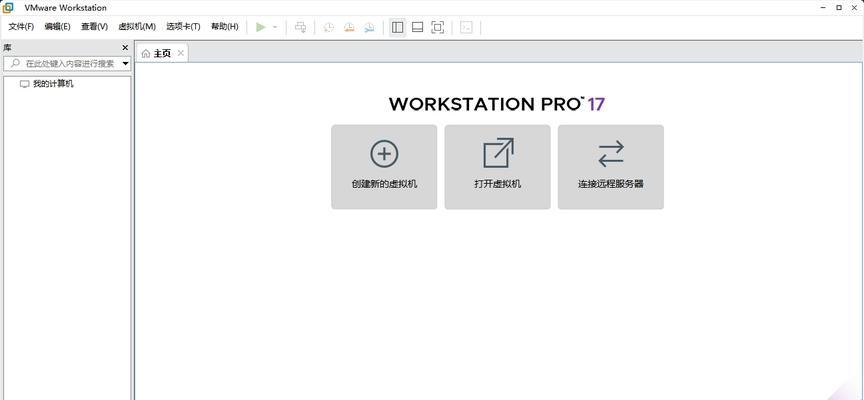Open the 选项卡(T) menu
Viewport: 864px width, 400px height.
click(x=183, y=26)
